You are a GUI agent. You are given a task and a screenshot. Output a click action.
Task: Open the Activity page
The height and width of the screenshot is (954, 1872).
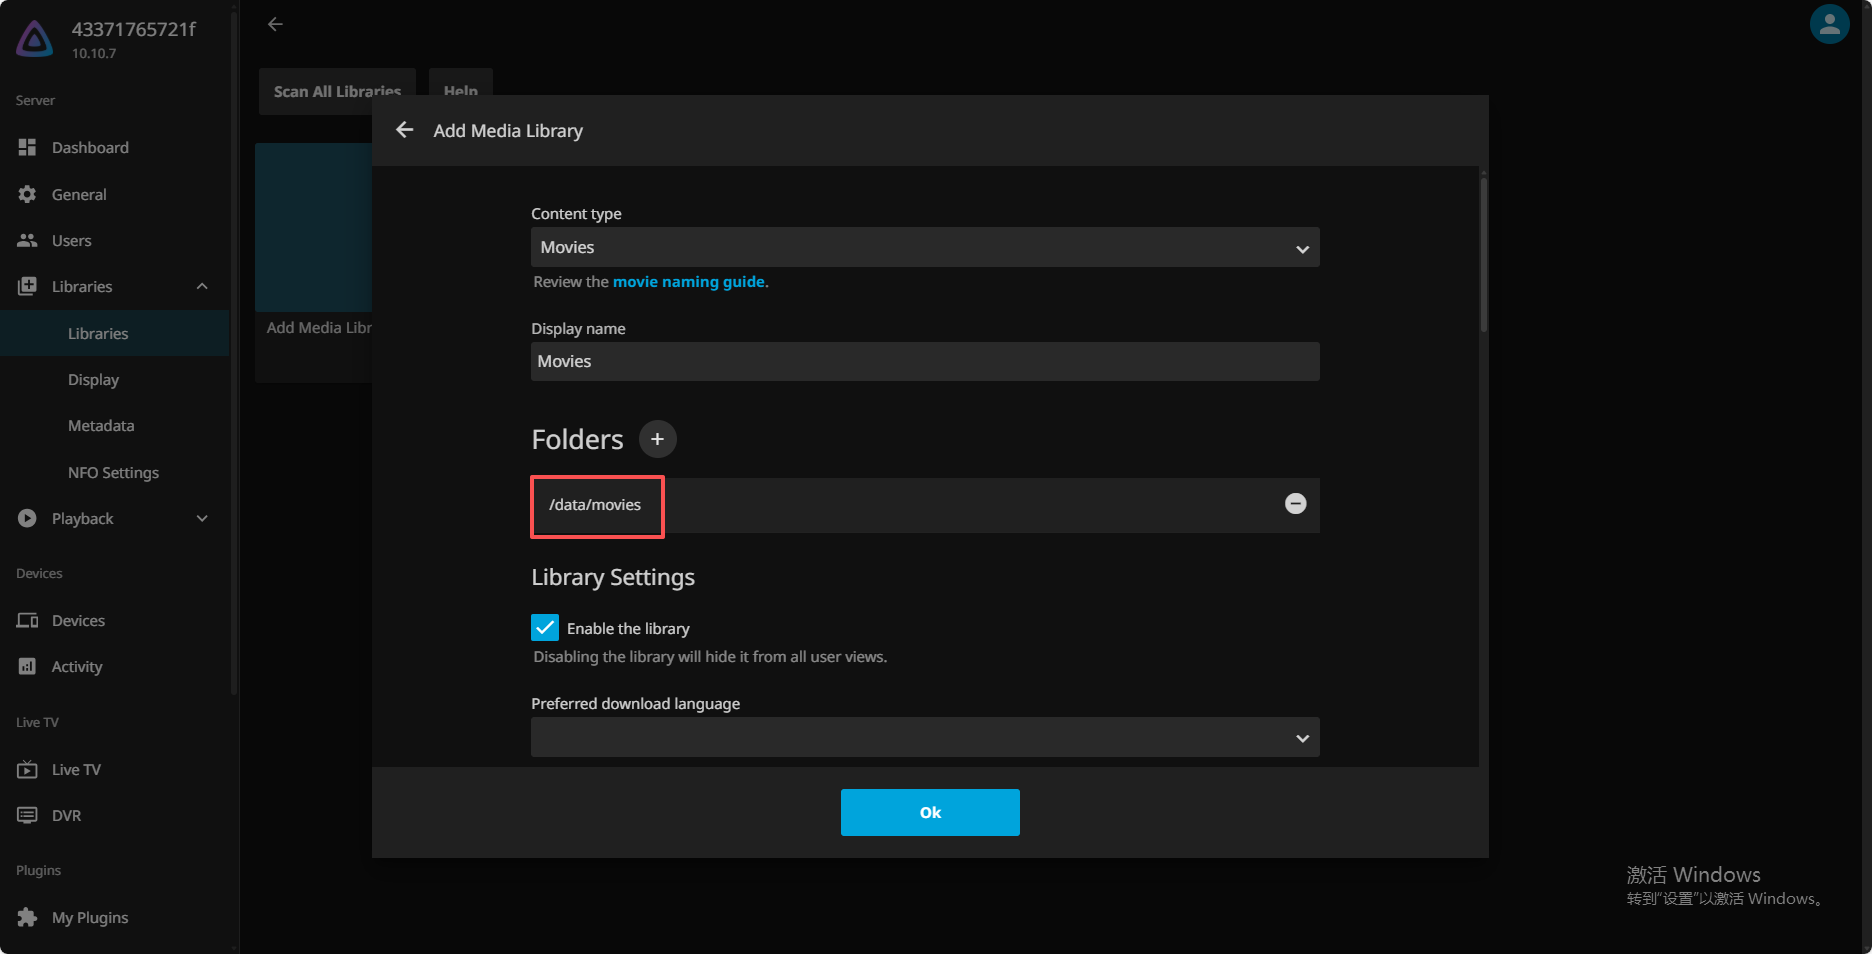pyautogui.click(x=115, y=666)
